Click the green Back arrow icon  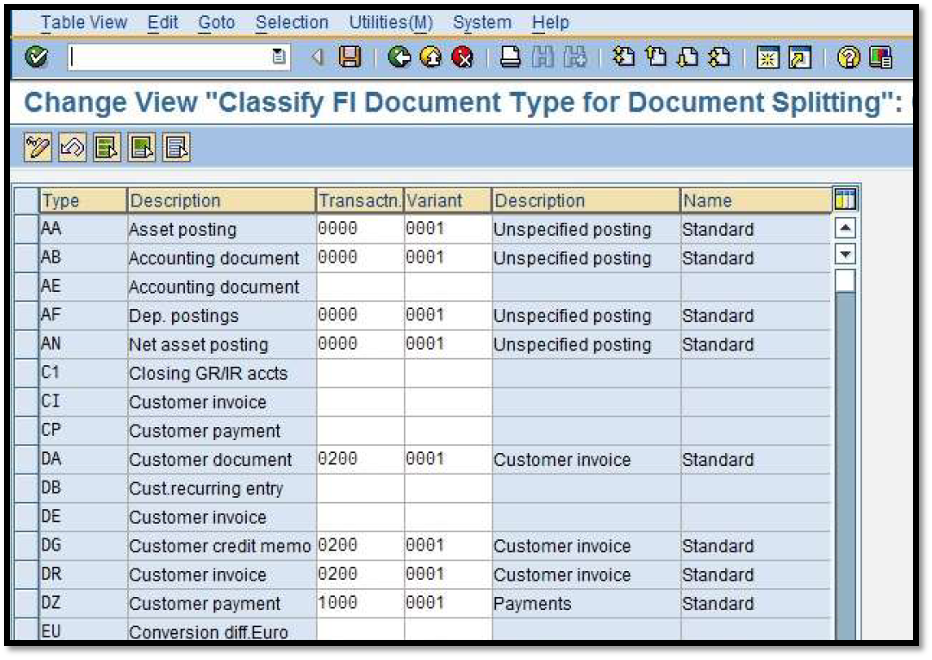tap(399, 57)
